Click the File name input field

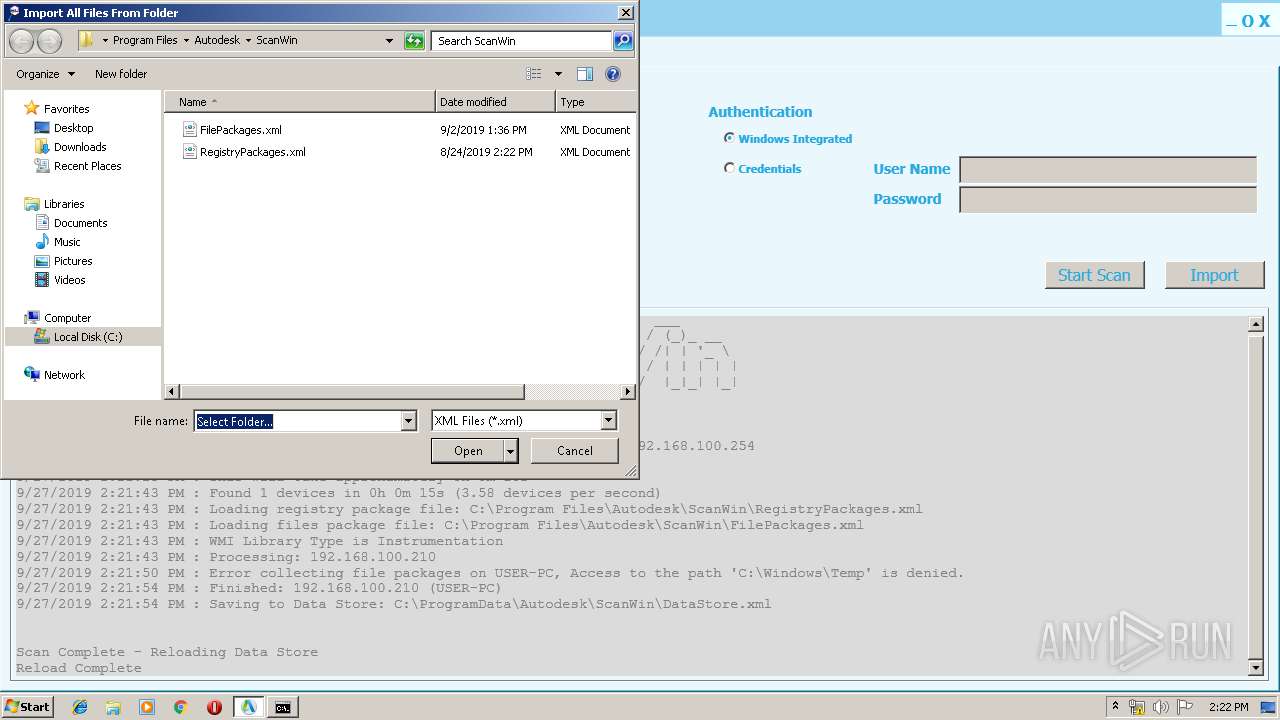pos(298,421)
